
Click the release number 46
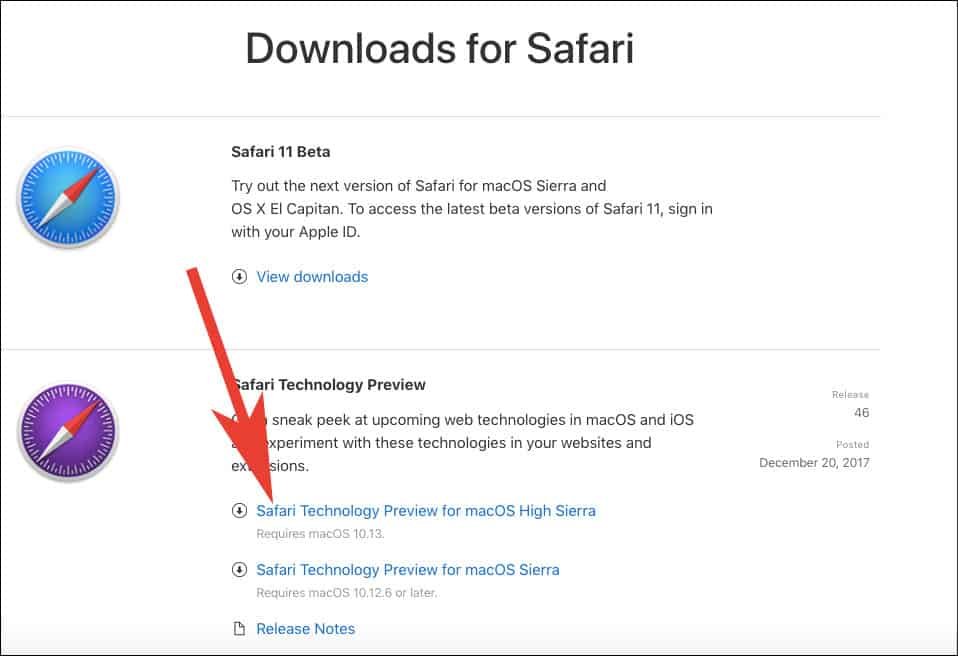click(861, 413)
